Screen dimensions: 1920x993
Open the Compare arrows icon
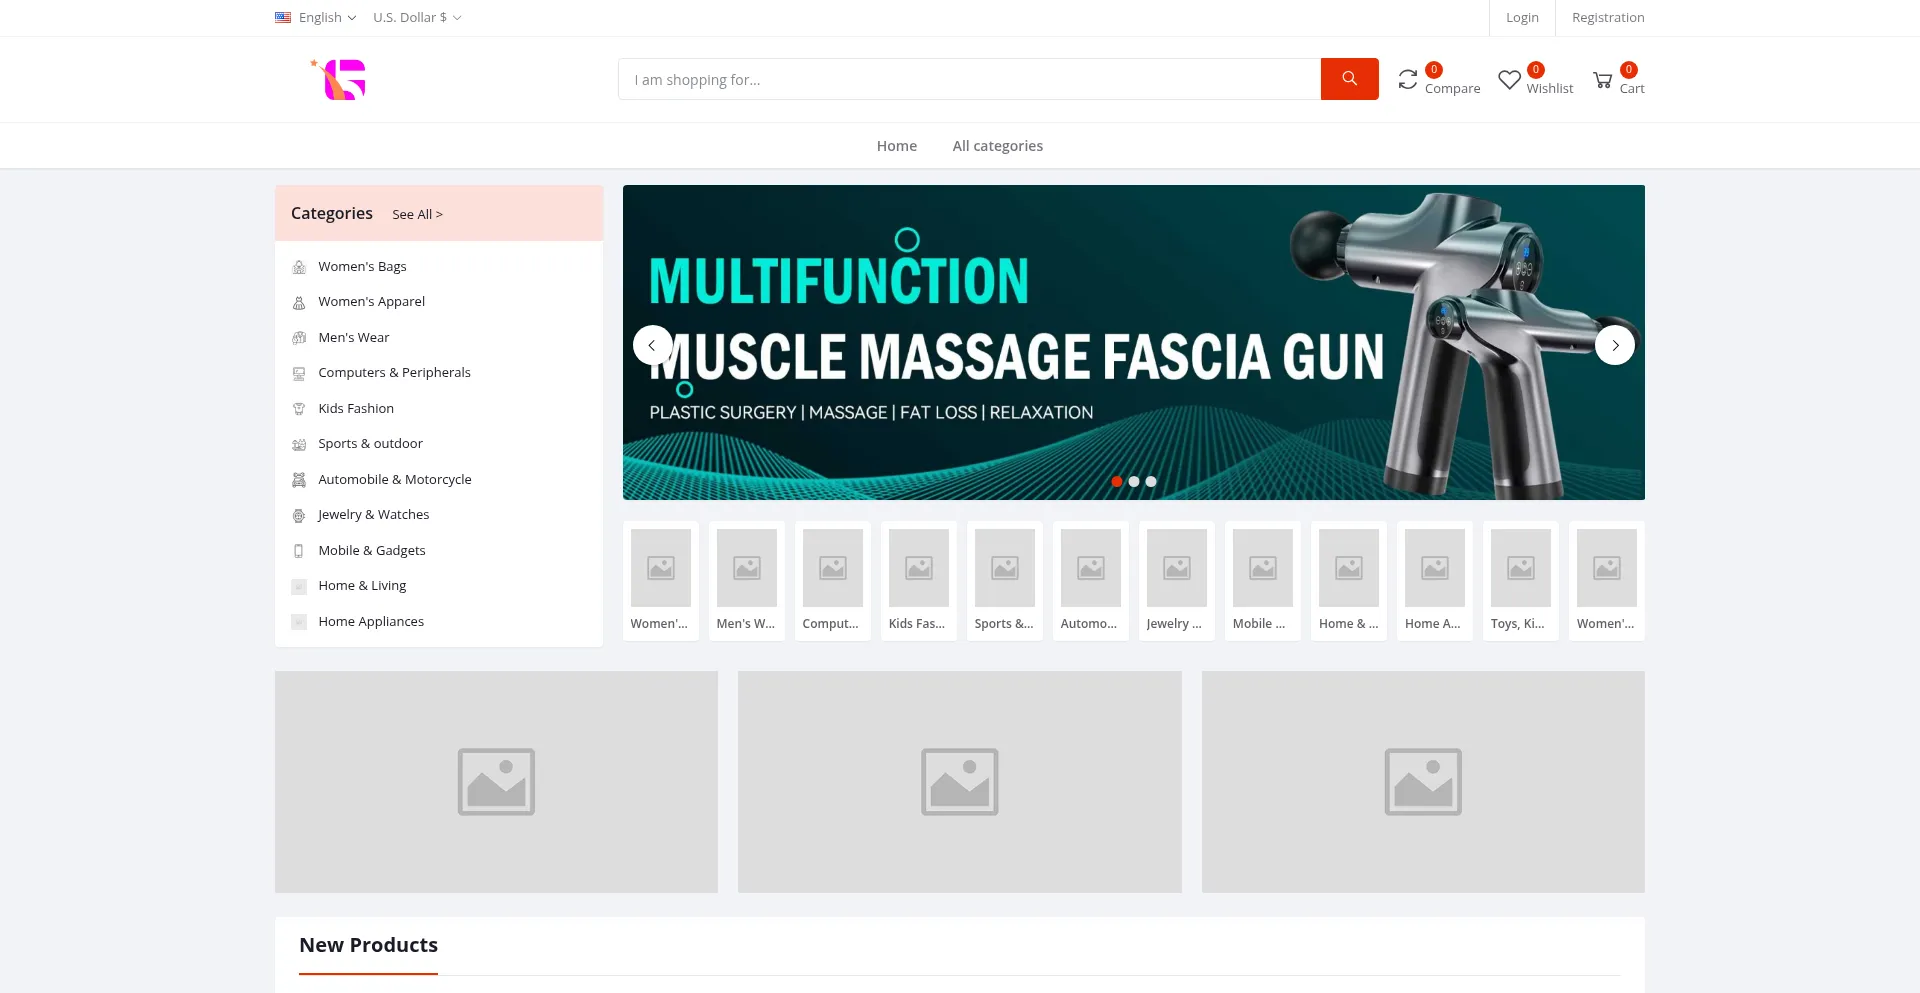(1408, 80)
